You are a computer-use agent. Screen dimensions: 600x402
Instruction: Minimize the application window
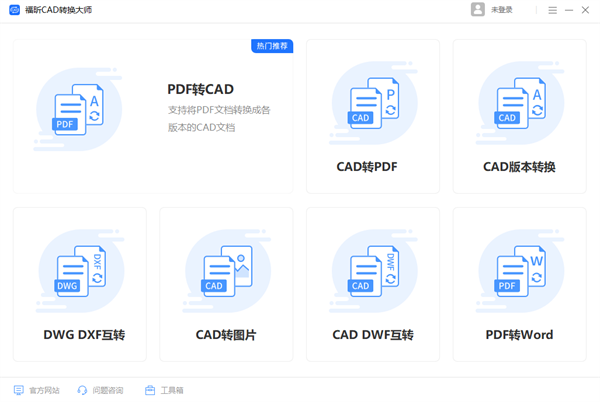569,10
